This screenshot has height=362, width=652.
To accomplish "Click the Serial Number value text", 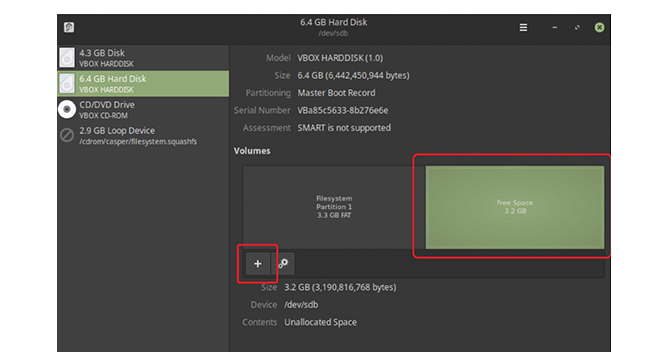I will 343,110.
